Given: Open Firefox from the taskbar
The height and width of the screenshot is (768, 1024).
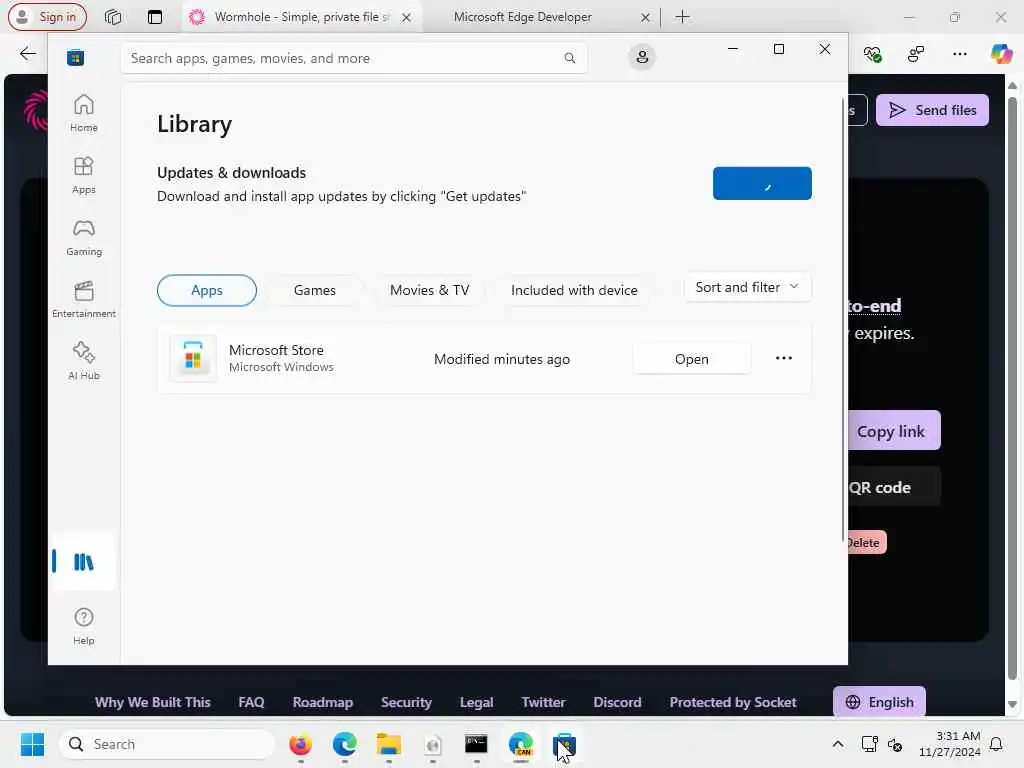Looking at the screenshot, I should [300, 744].
